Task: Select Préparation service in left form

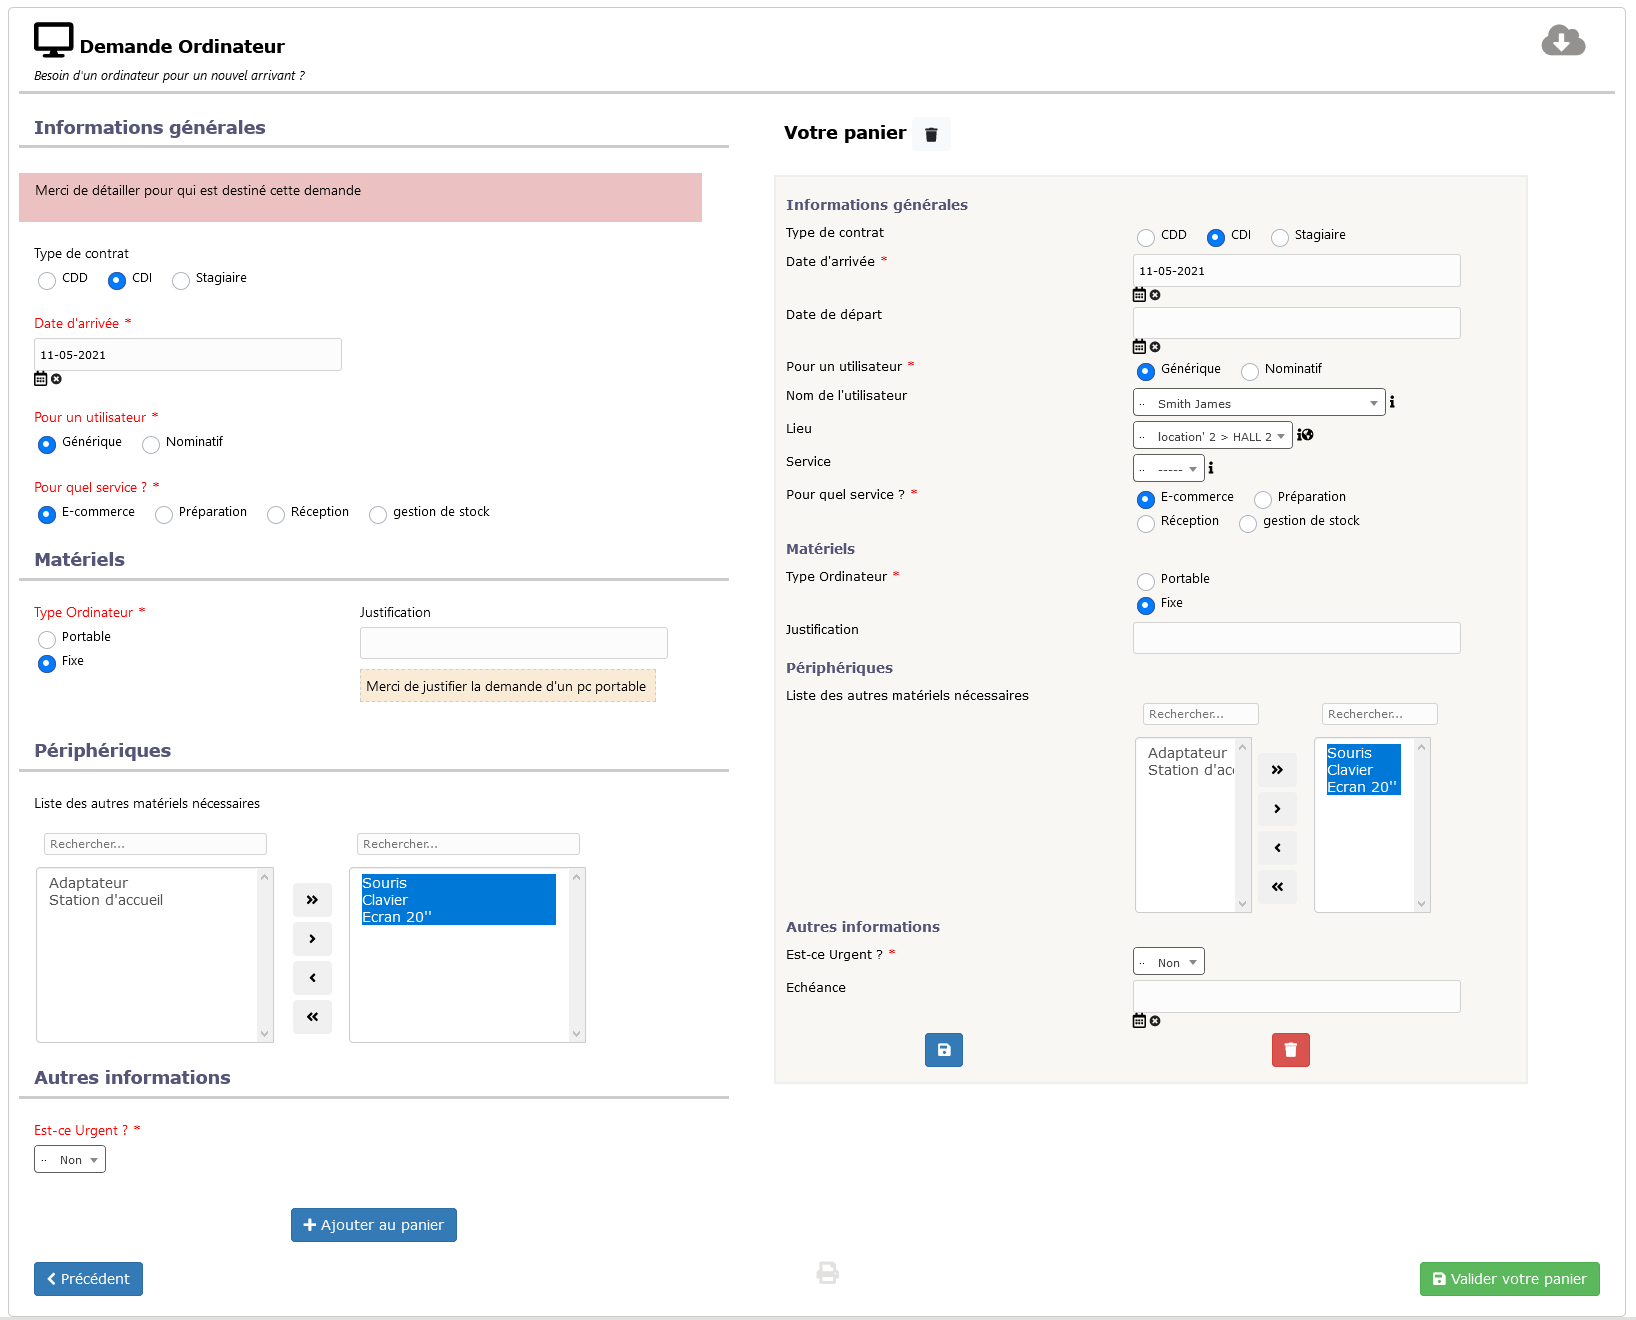Action: 164,515
